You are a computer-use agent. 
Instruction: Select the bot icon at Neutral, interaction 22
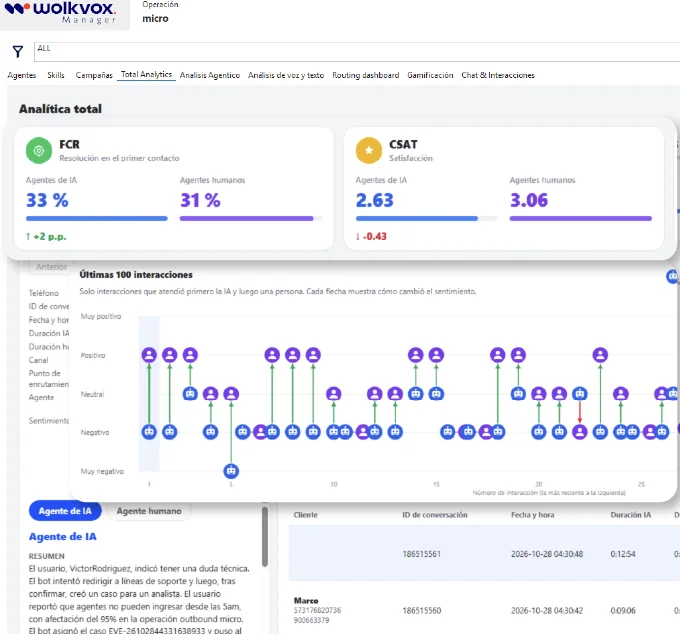580,393
